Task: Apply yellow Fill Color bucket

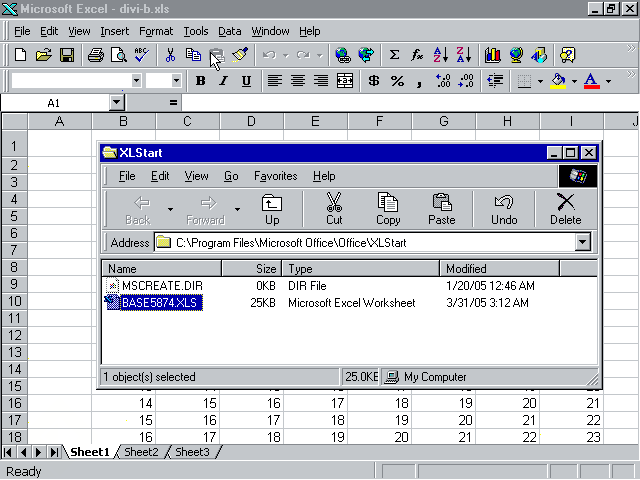Action: (558, 81)
